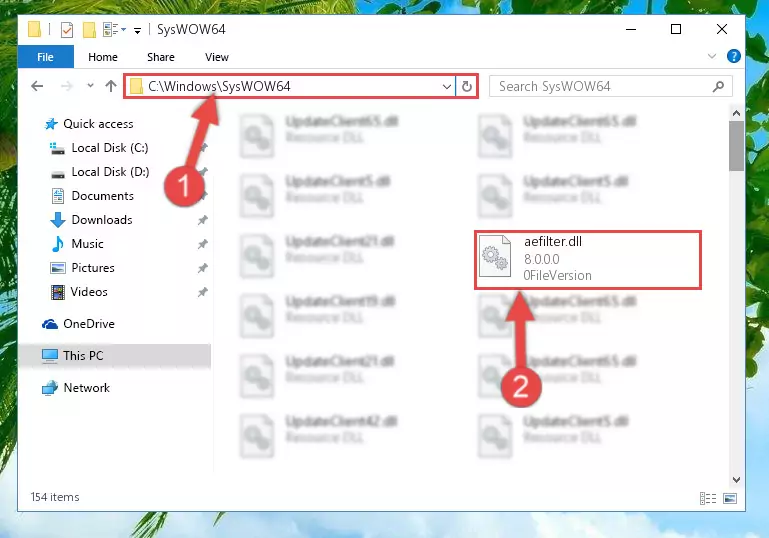
Task: Open the File menu tab
Action: pyautogui.click(x=46, y=57)
